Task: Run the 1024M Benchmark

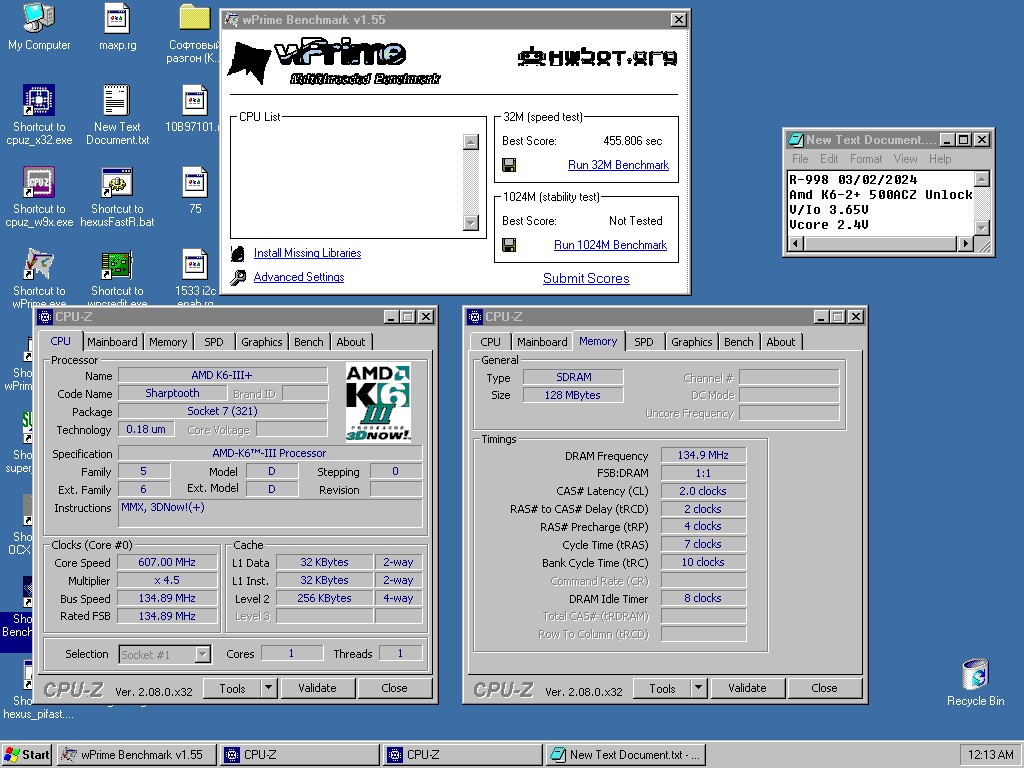Action: [x=610, y=245]
